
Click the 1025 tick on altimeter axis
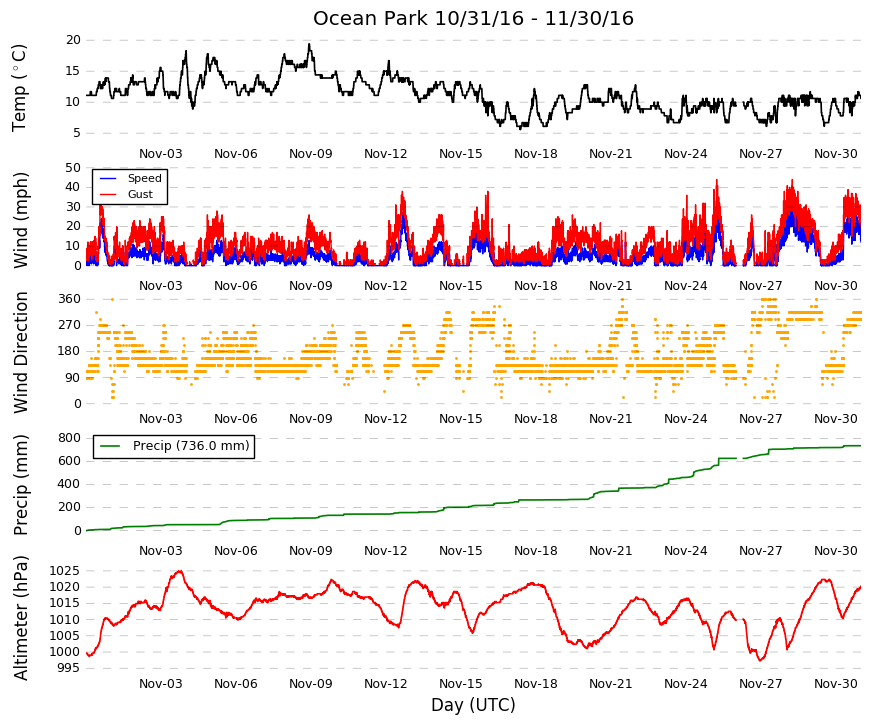[x=64, y=571]
